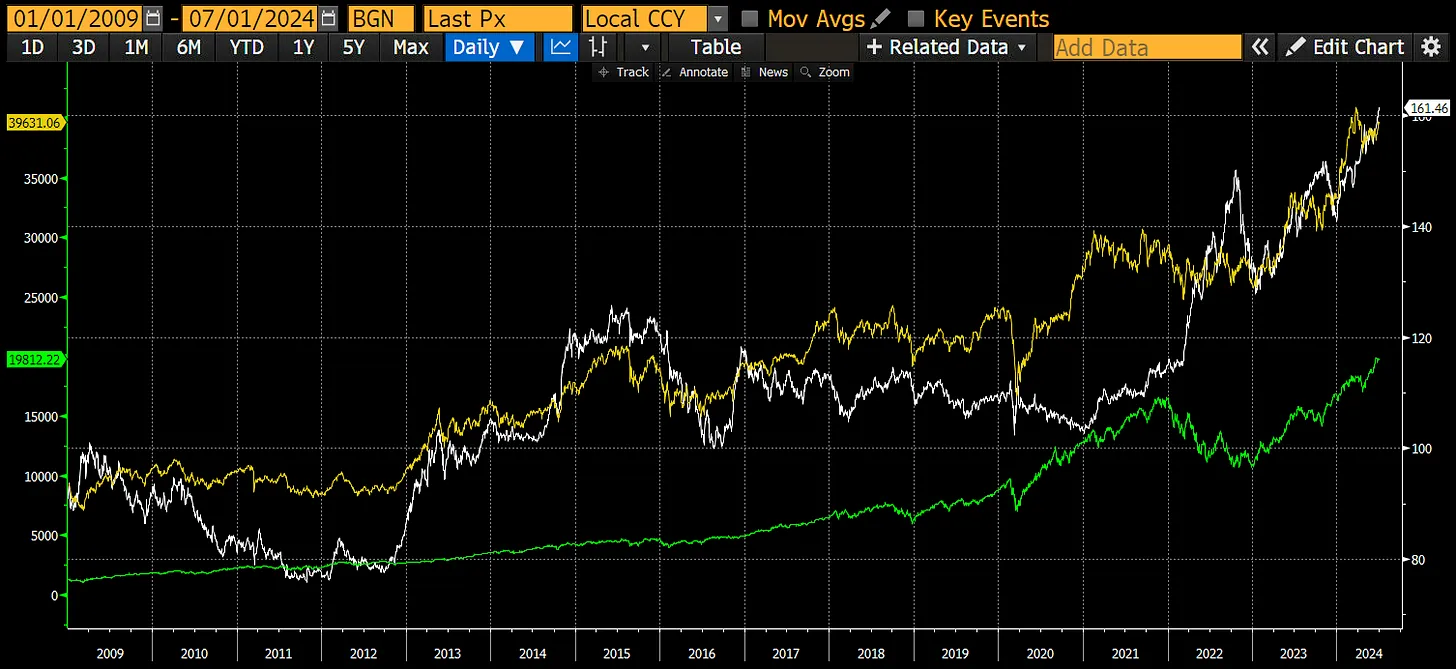Click the green 19812.22 price label
The image size is (1456, 669).
tap(34, 360)
